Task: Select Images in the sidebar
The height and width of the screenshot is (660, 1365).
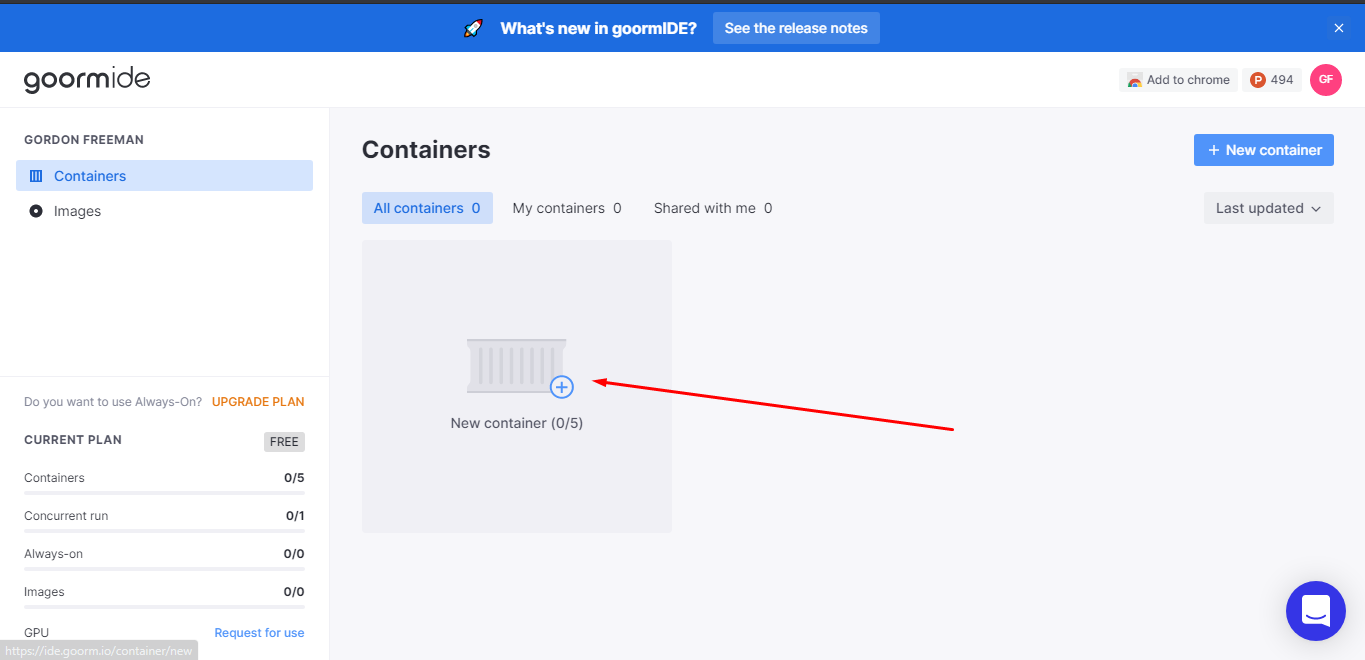Action: [x=77, y=211]
